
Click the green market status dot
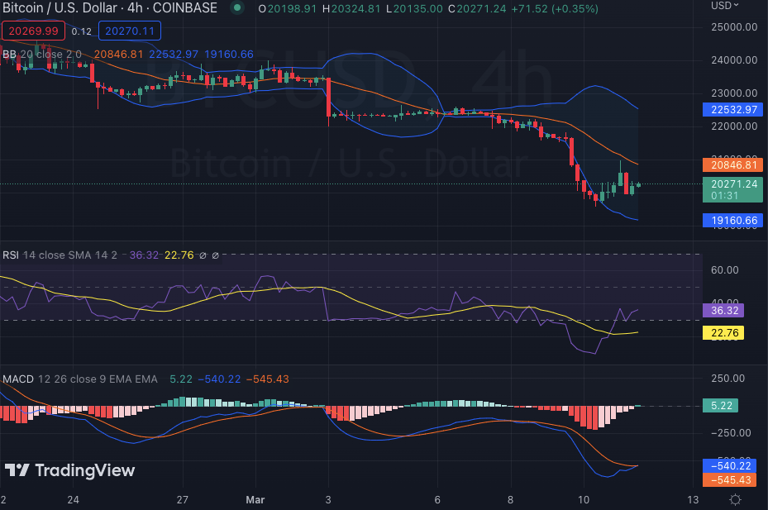[x=237, y=8]
